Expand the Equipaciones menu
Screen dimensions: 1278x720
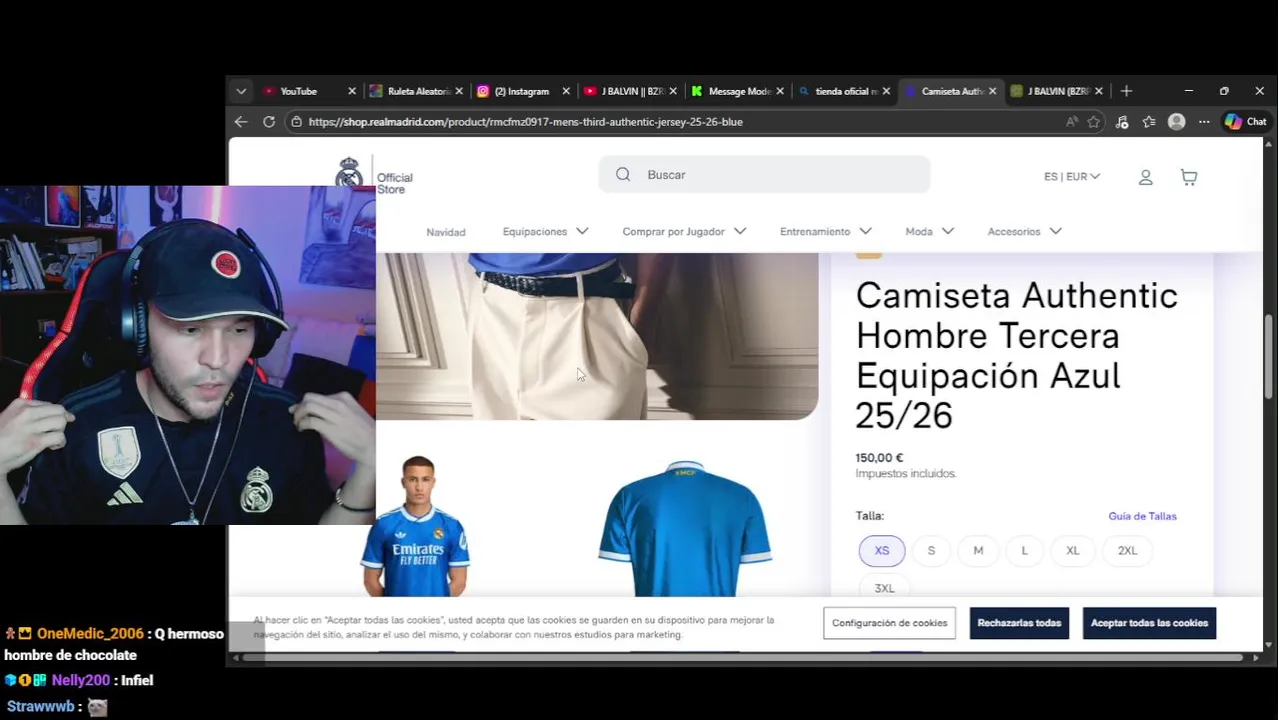click(545, 231)
